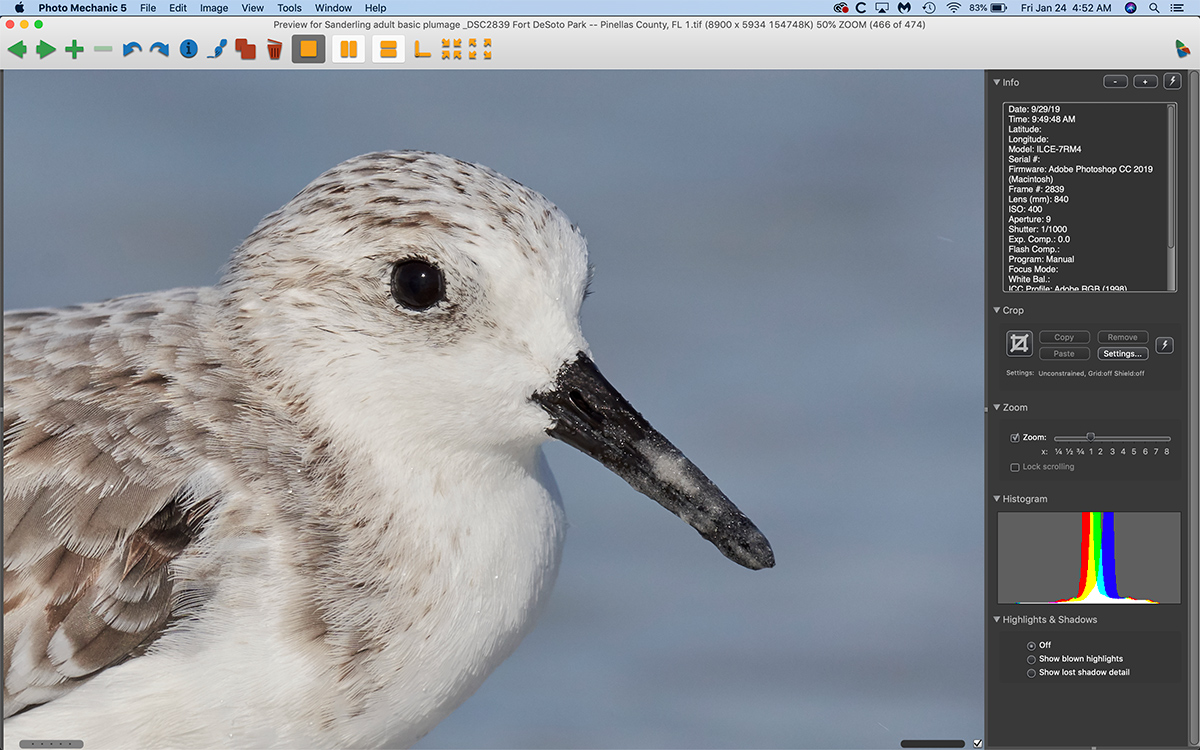Image resolution: width=1200 pixels, height=750 pixels.
Task: Click the crop tool icon in Crop panel
Action: click(1019, 344)
